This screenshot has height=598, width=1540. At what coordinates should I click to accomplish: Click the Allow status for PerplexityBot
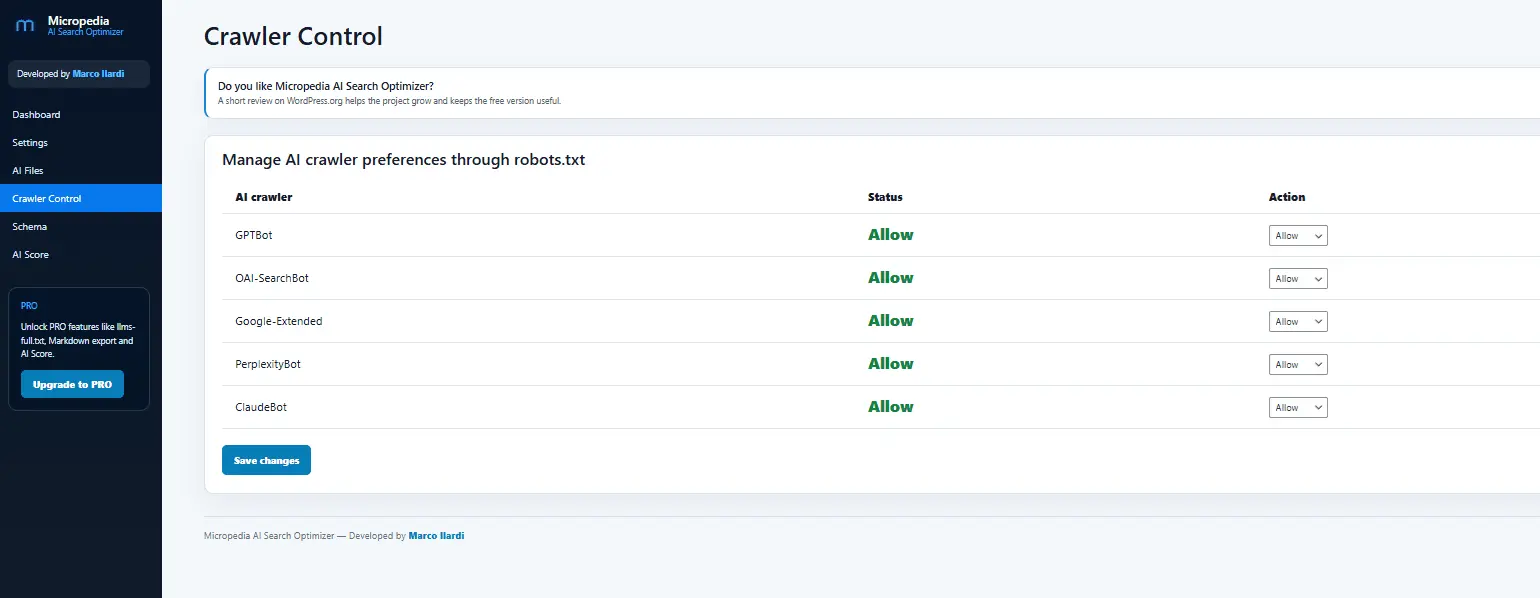pyautogui.click(x=891, y=364)
